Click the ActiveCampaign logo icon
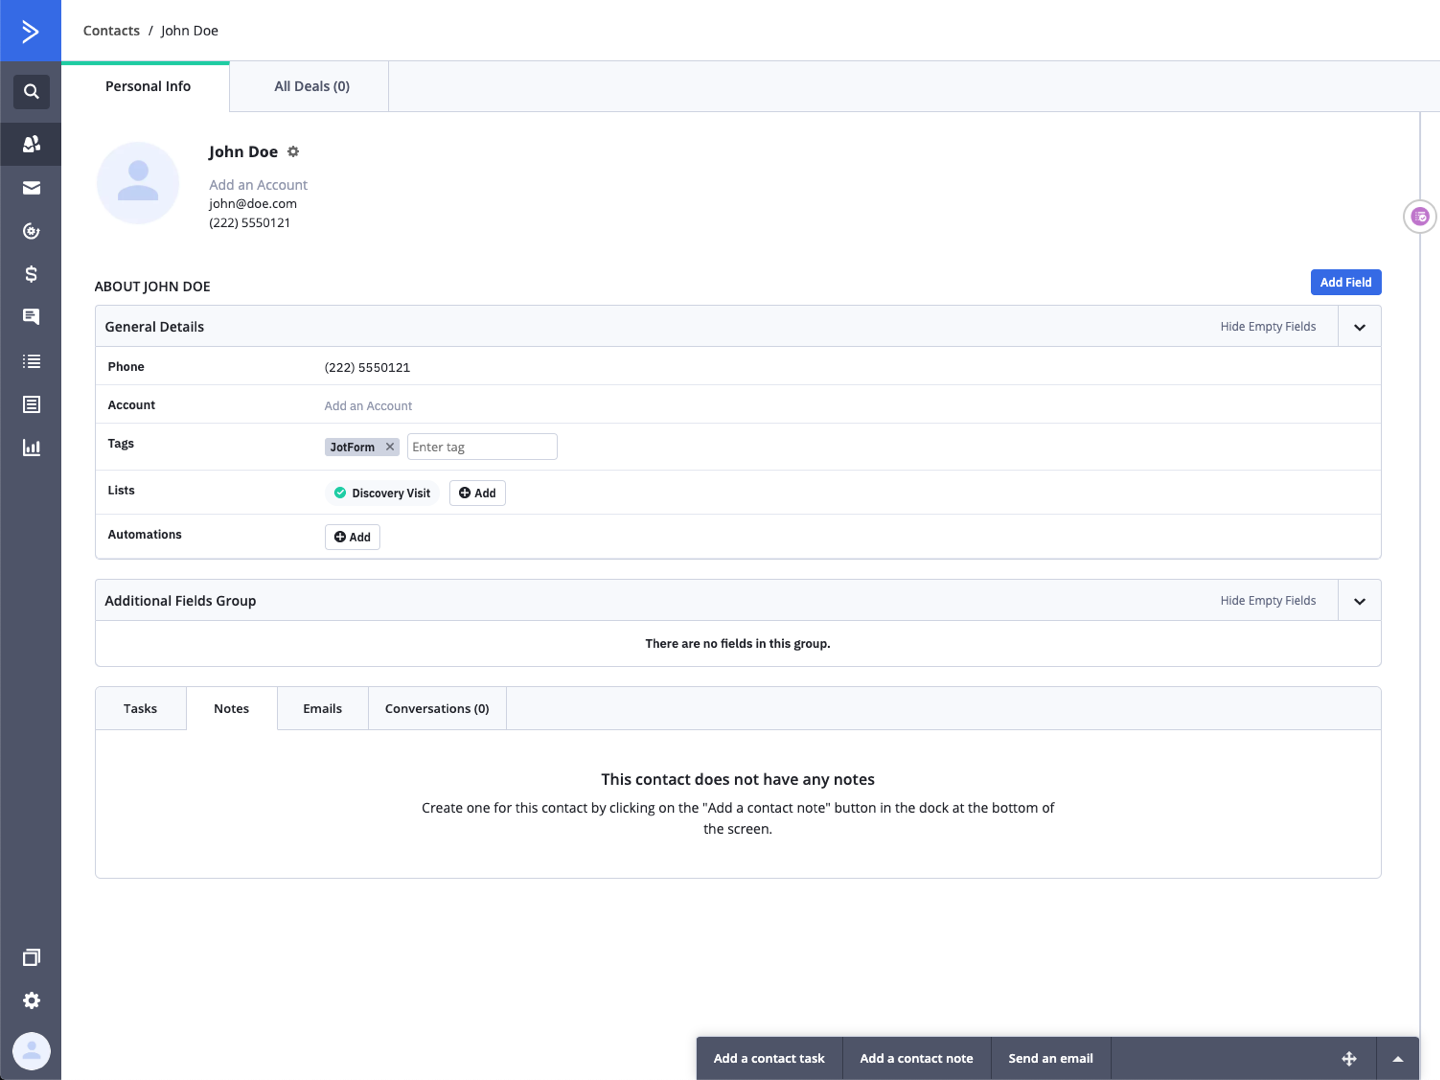 coord(30,31)
